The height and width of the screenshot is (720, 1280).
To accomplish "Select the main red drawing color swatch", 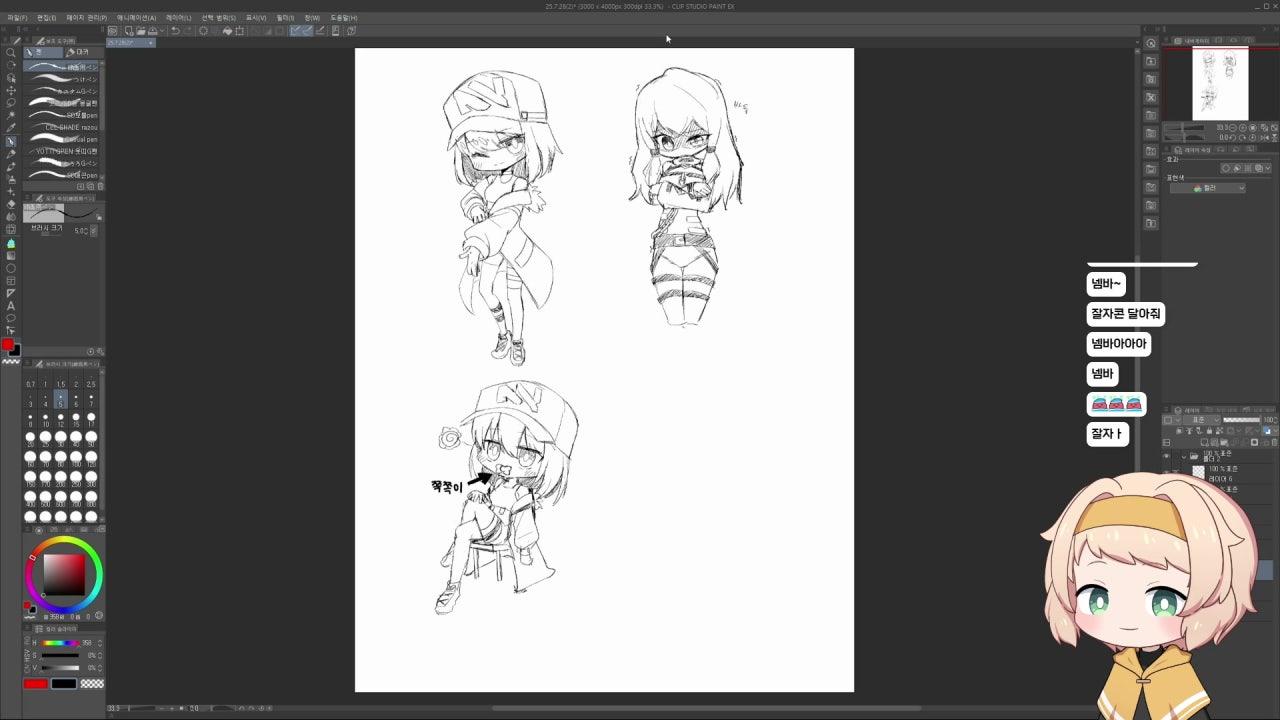I will pos(7,345).
